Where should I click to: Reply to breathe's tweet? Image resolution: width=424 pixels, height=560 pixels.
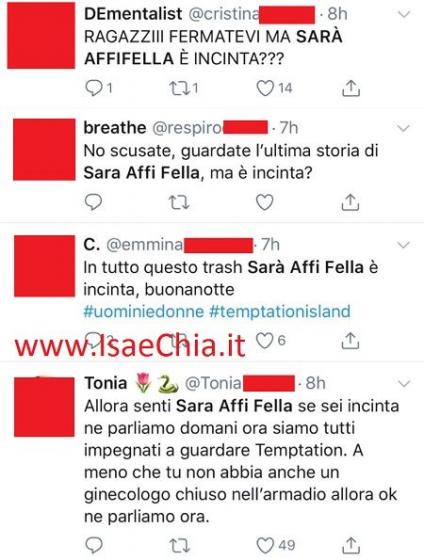94,202
